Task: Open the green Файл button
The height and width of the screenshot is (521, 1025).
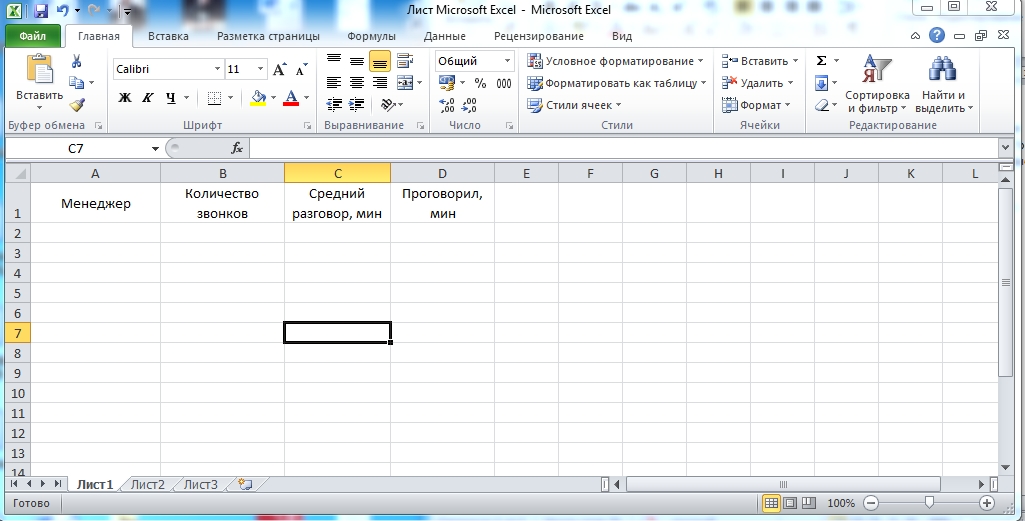Action: pos(33,37)
